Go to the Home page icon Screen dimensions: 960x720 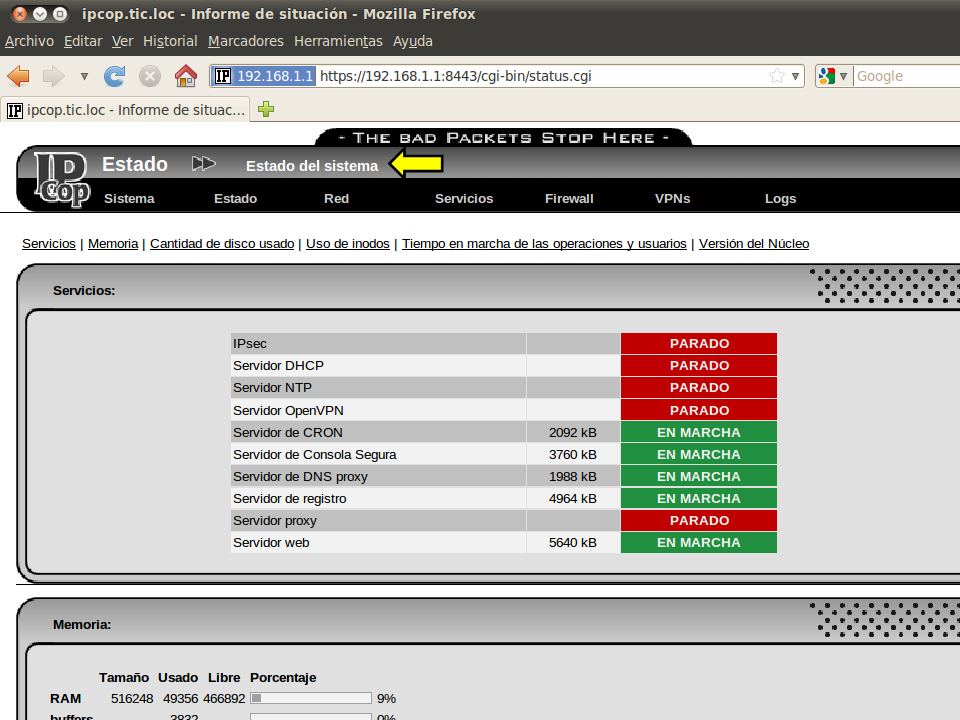pos(185,76)
